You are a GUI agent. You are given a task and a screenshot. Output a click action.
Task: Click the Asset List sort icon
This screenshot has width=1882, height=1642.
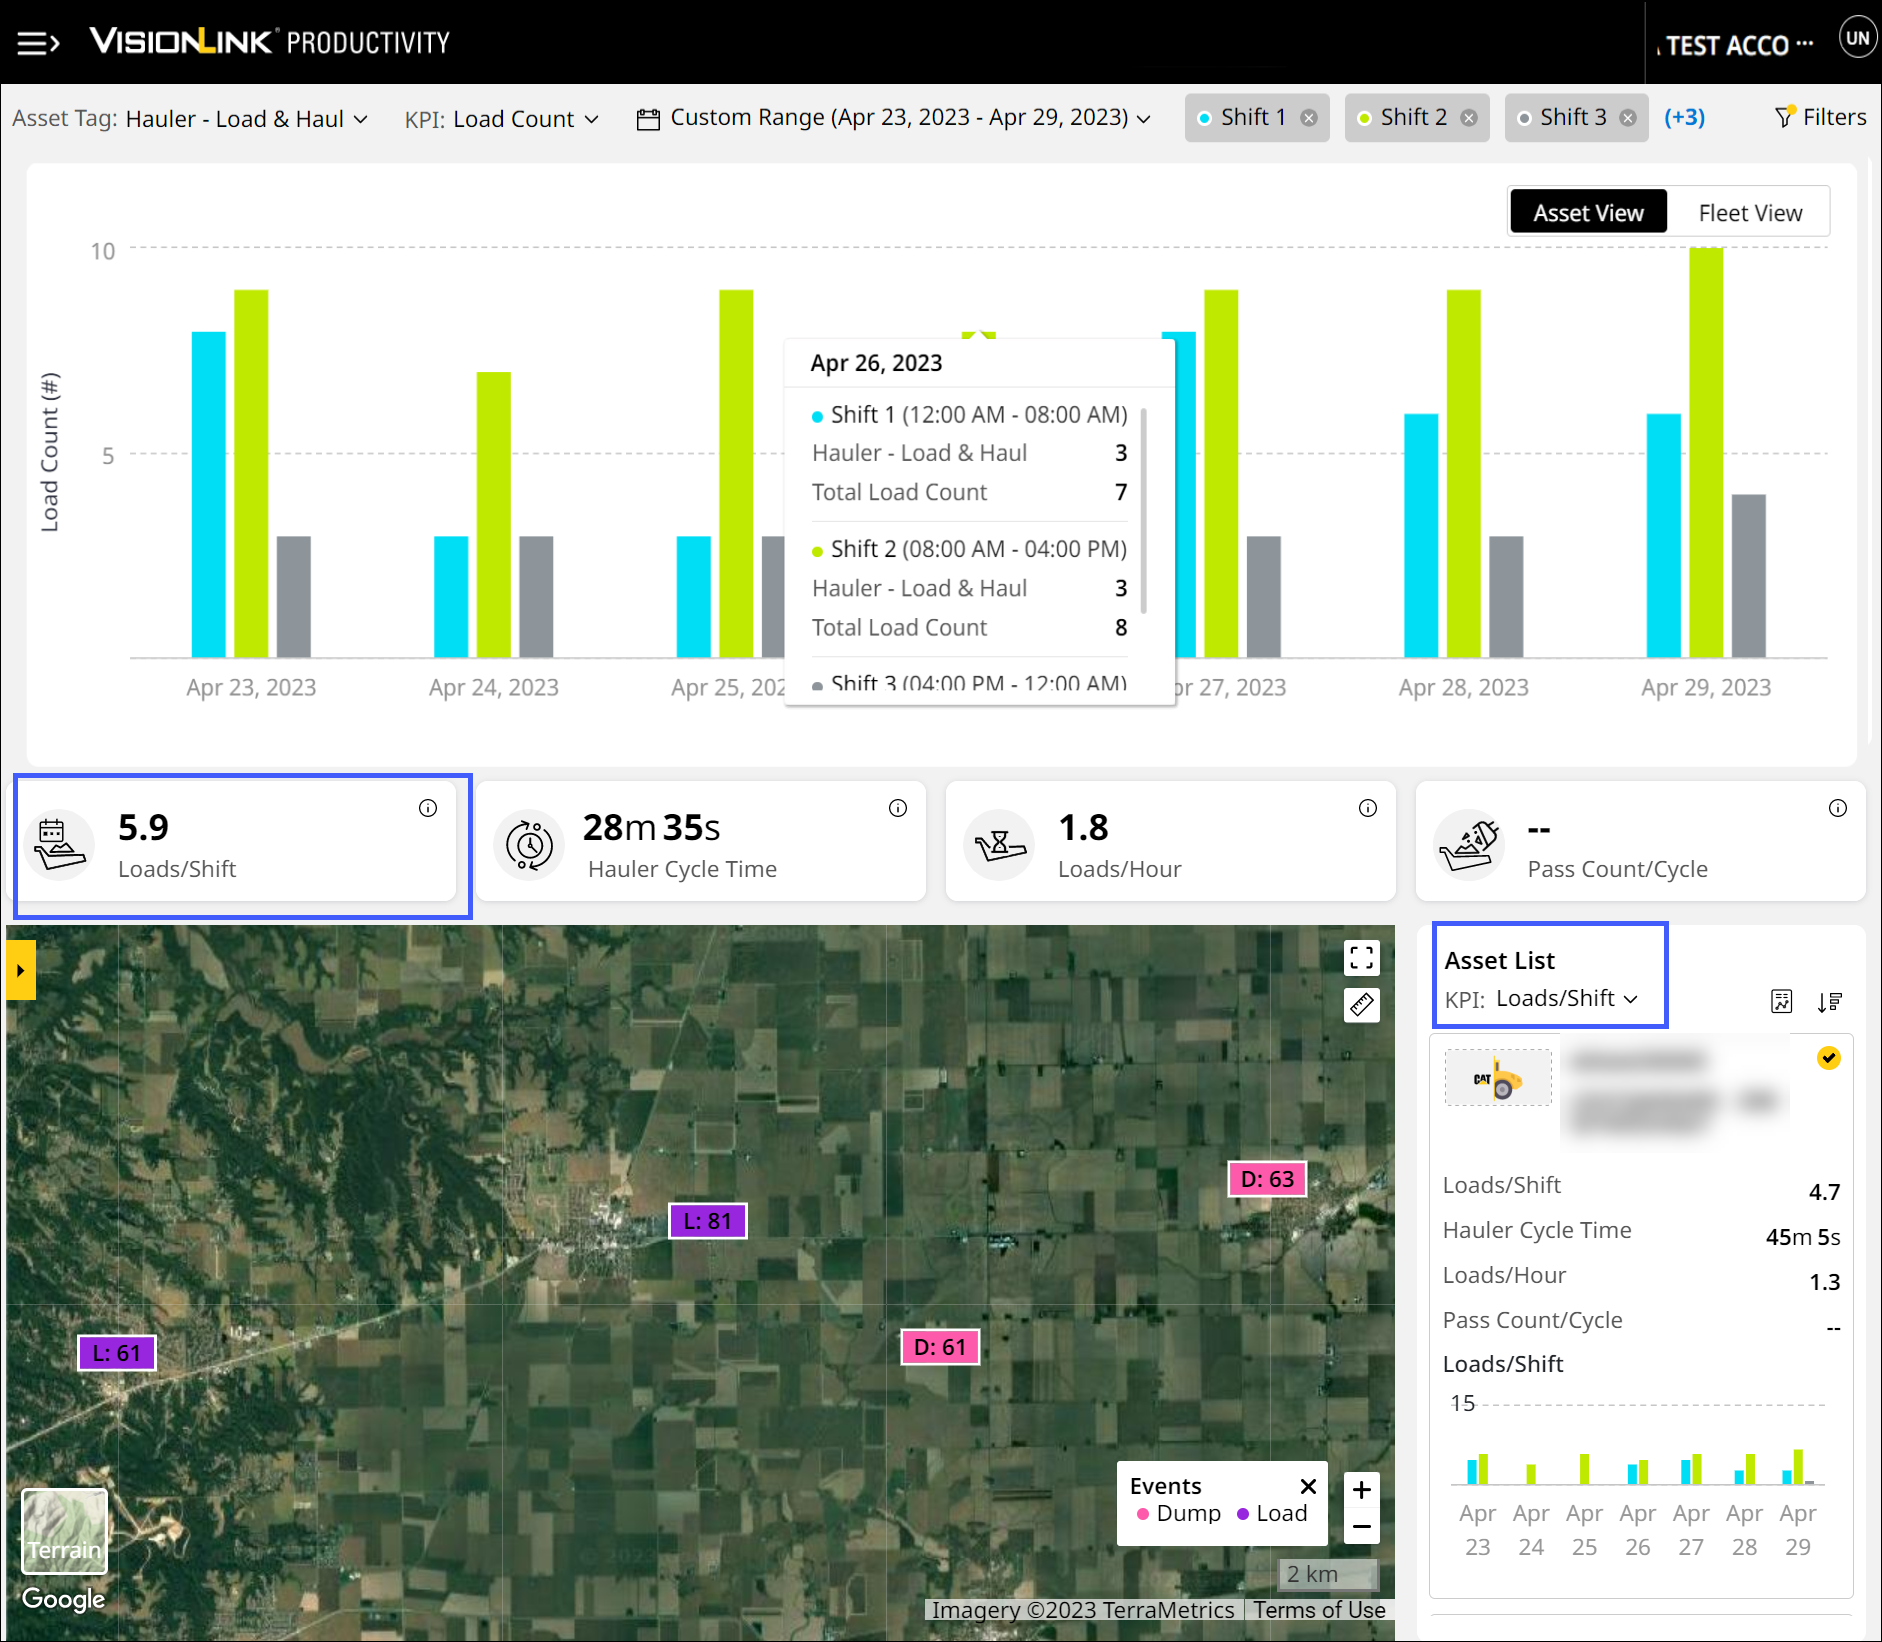coord(1829,1001)
